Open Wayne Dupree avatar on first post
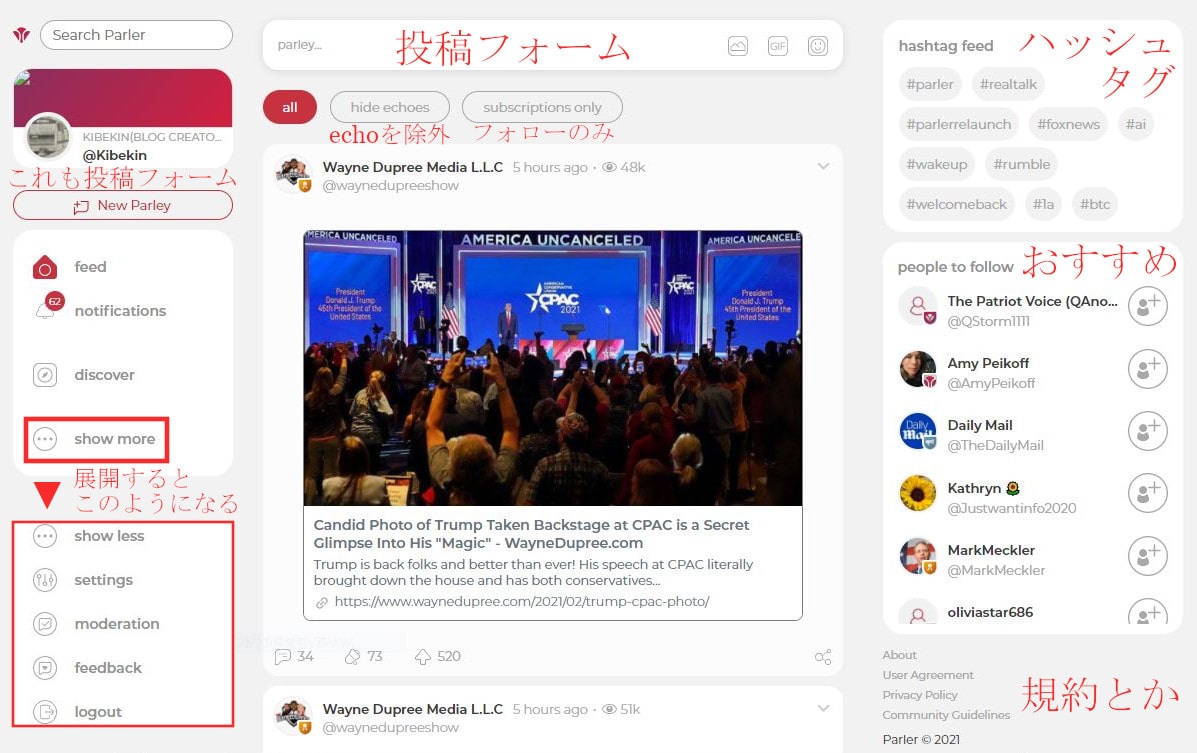The image size is (1197, 753). [293, 175]
